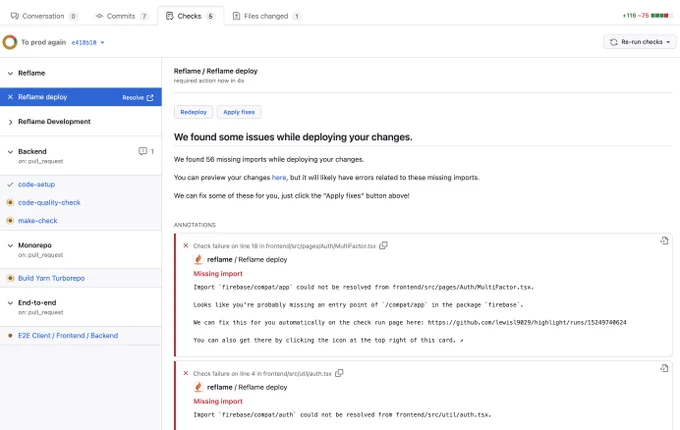Open the auth.tsx check failure line link
This screenshot has width=680, height=430.
click(262, 374)
